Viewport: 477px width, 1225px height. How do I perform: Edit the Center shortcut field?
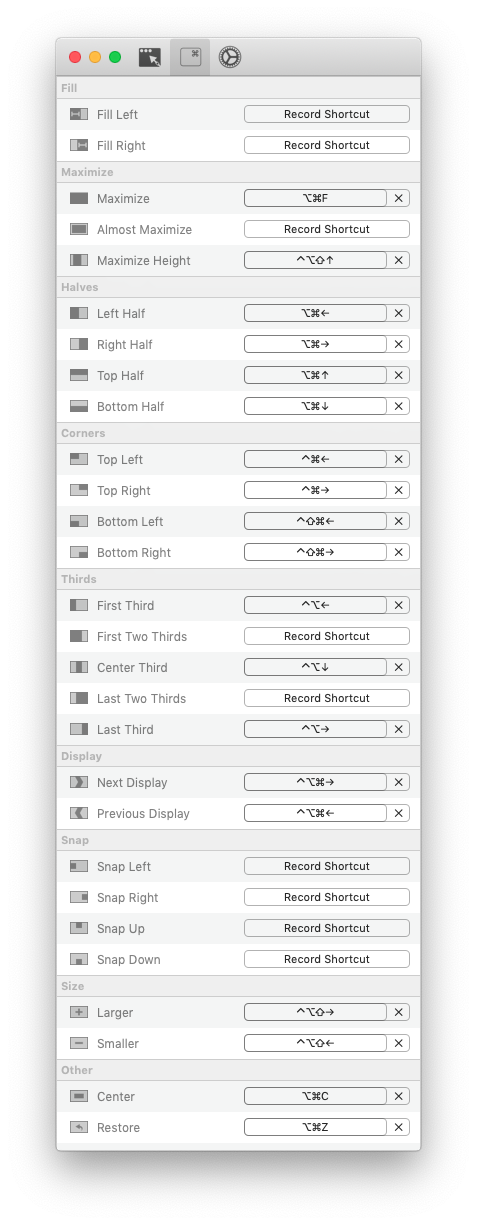315,1096
